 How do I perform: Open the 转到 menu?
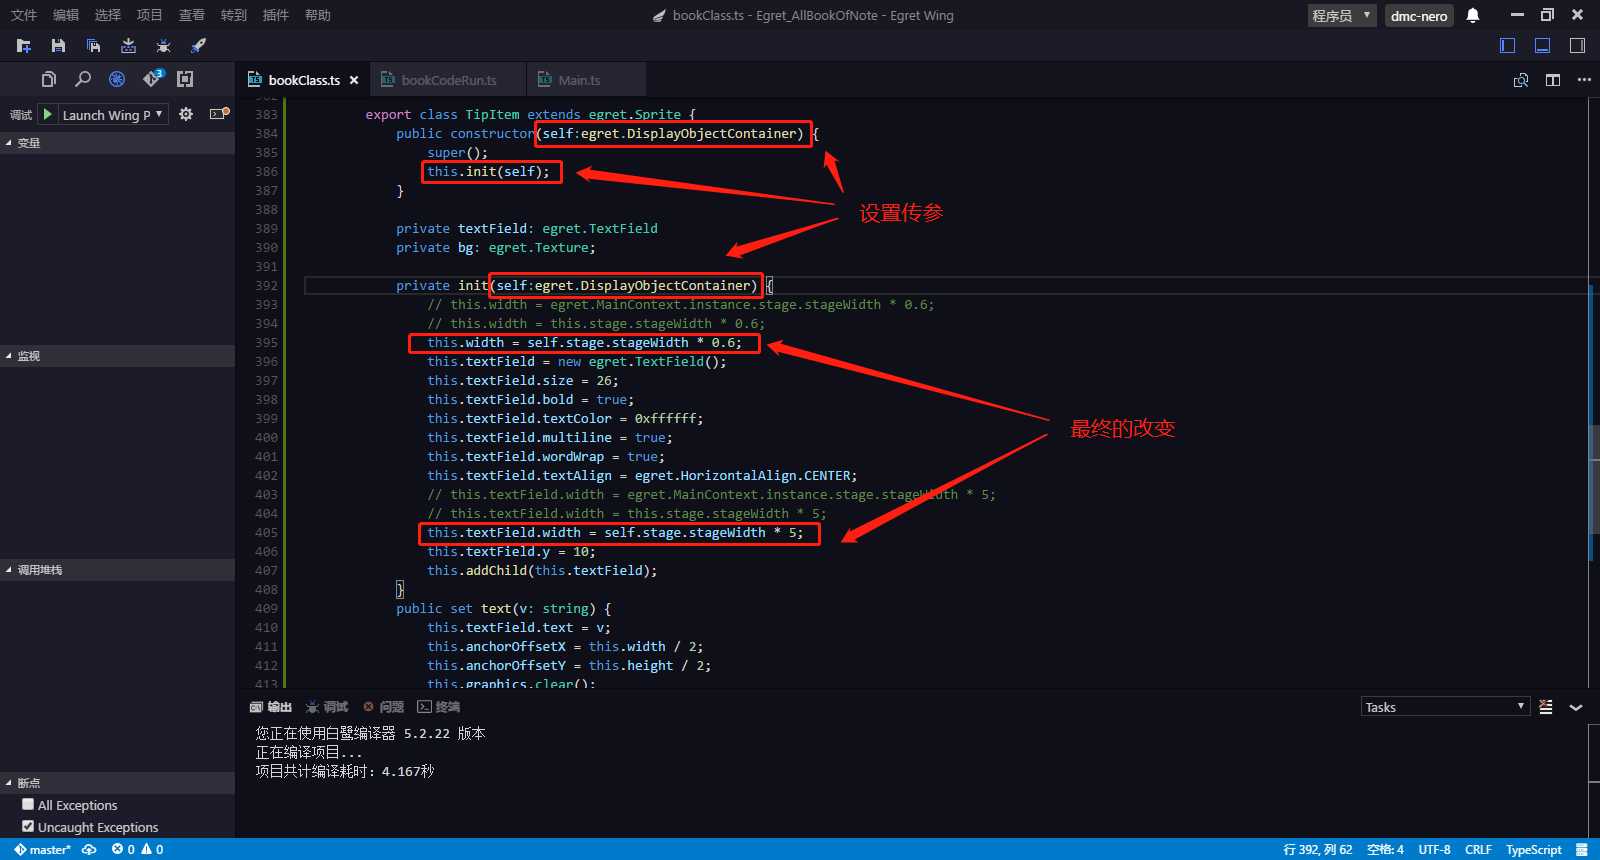click(234, 15)
